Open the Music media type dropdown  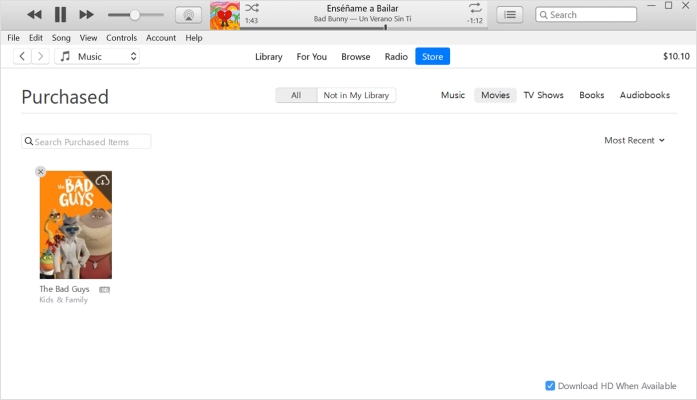pos(97,56)
